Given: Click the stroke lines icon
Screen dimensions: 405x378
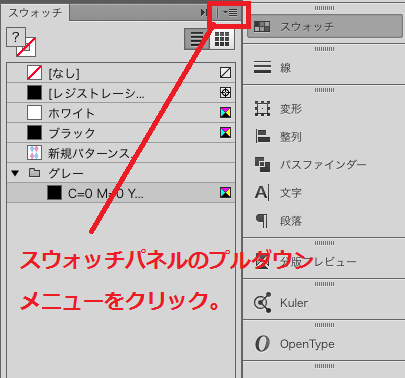Looking at the screenshot, I should [x=262, y=67].
